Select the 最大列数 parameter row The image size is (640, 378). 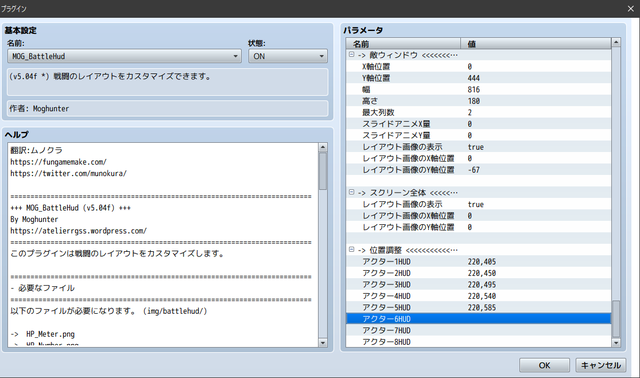(x=478, y=112)
